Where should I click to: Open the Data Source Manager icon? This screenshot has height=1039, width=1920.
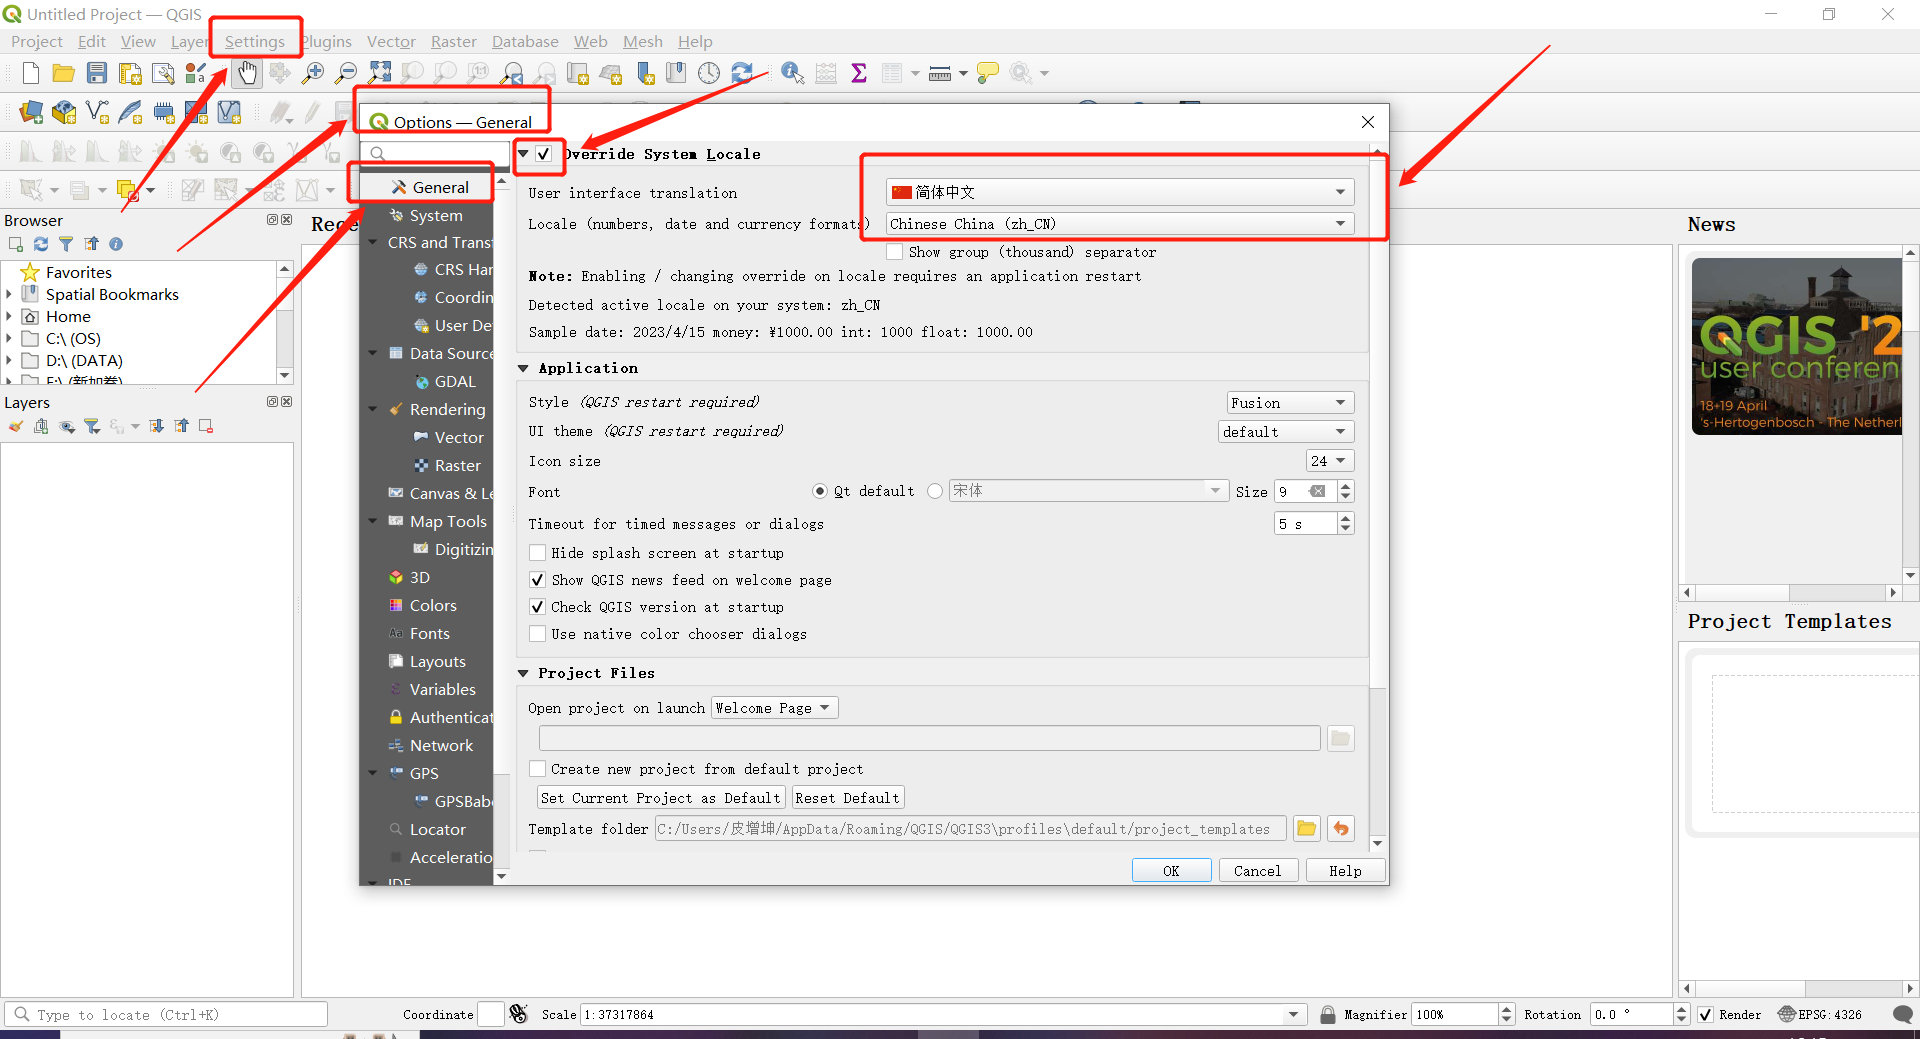[31, 112]
